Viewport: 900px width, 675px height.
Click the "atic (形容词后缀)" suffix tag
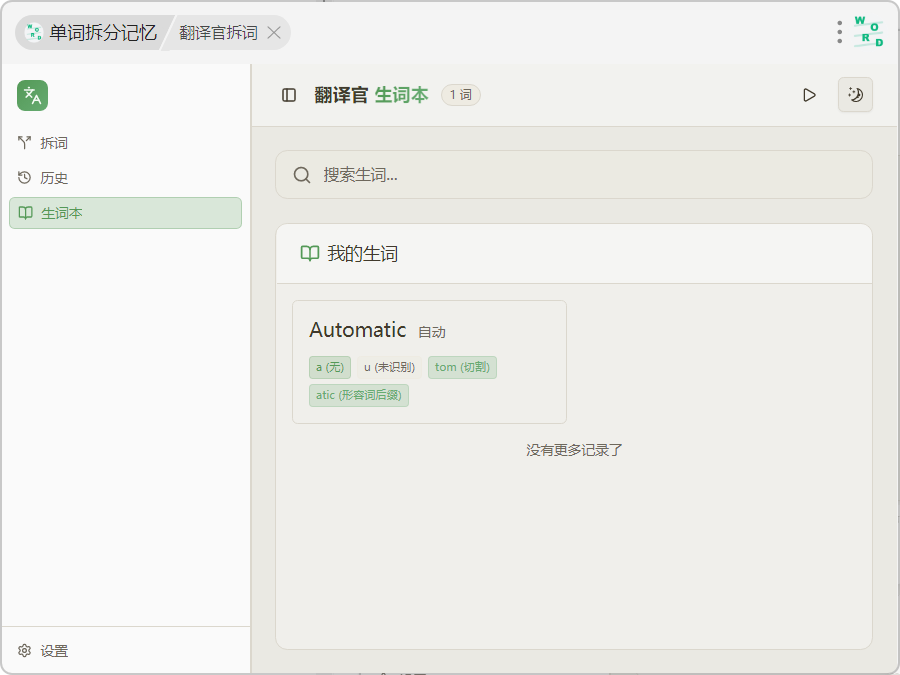pyautogui.click(x=359, y=395)
